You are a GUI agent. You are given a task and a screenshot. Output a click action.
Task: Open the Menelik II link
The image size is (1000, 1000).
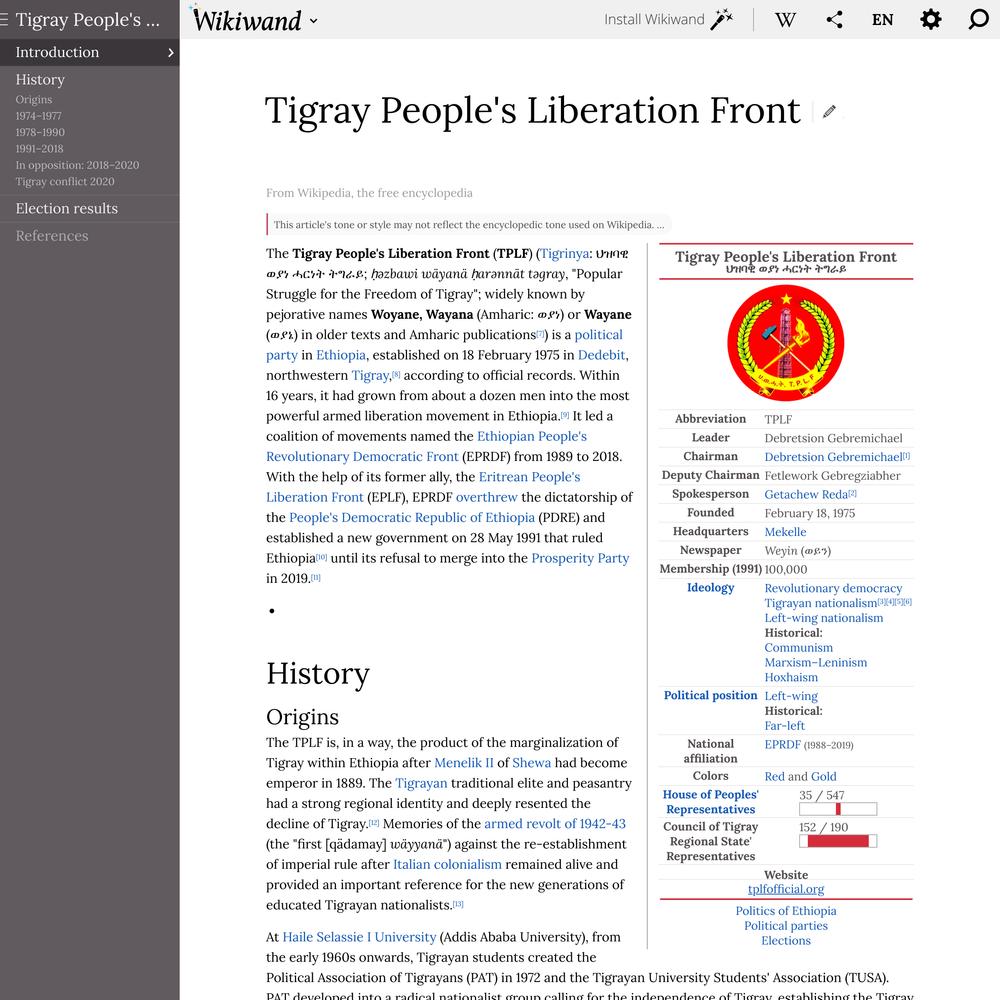click(464, 763)
